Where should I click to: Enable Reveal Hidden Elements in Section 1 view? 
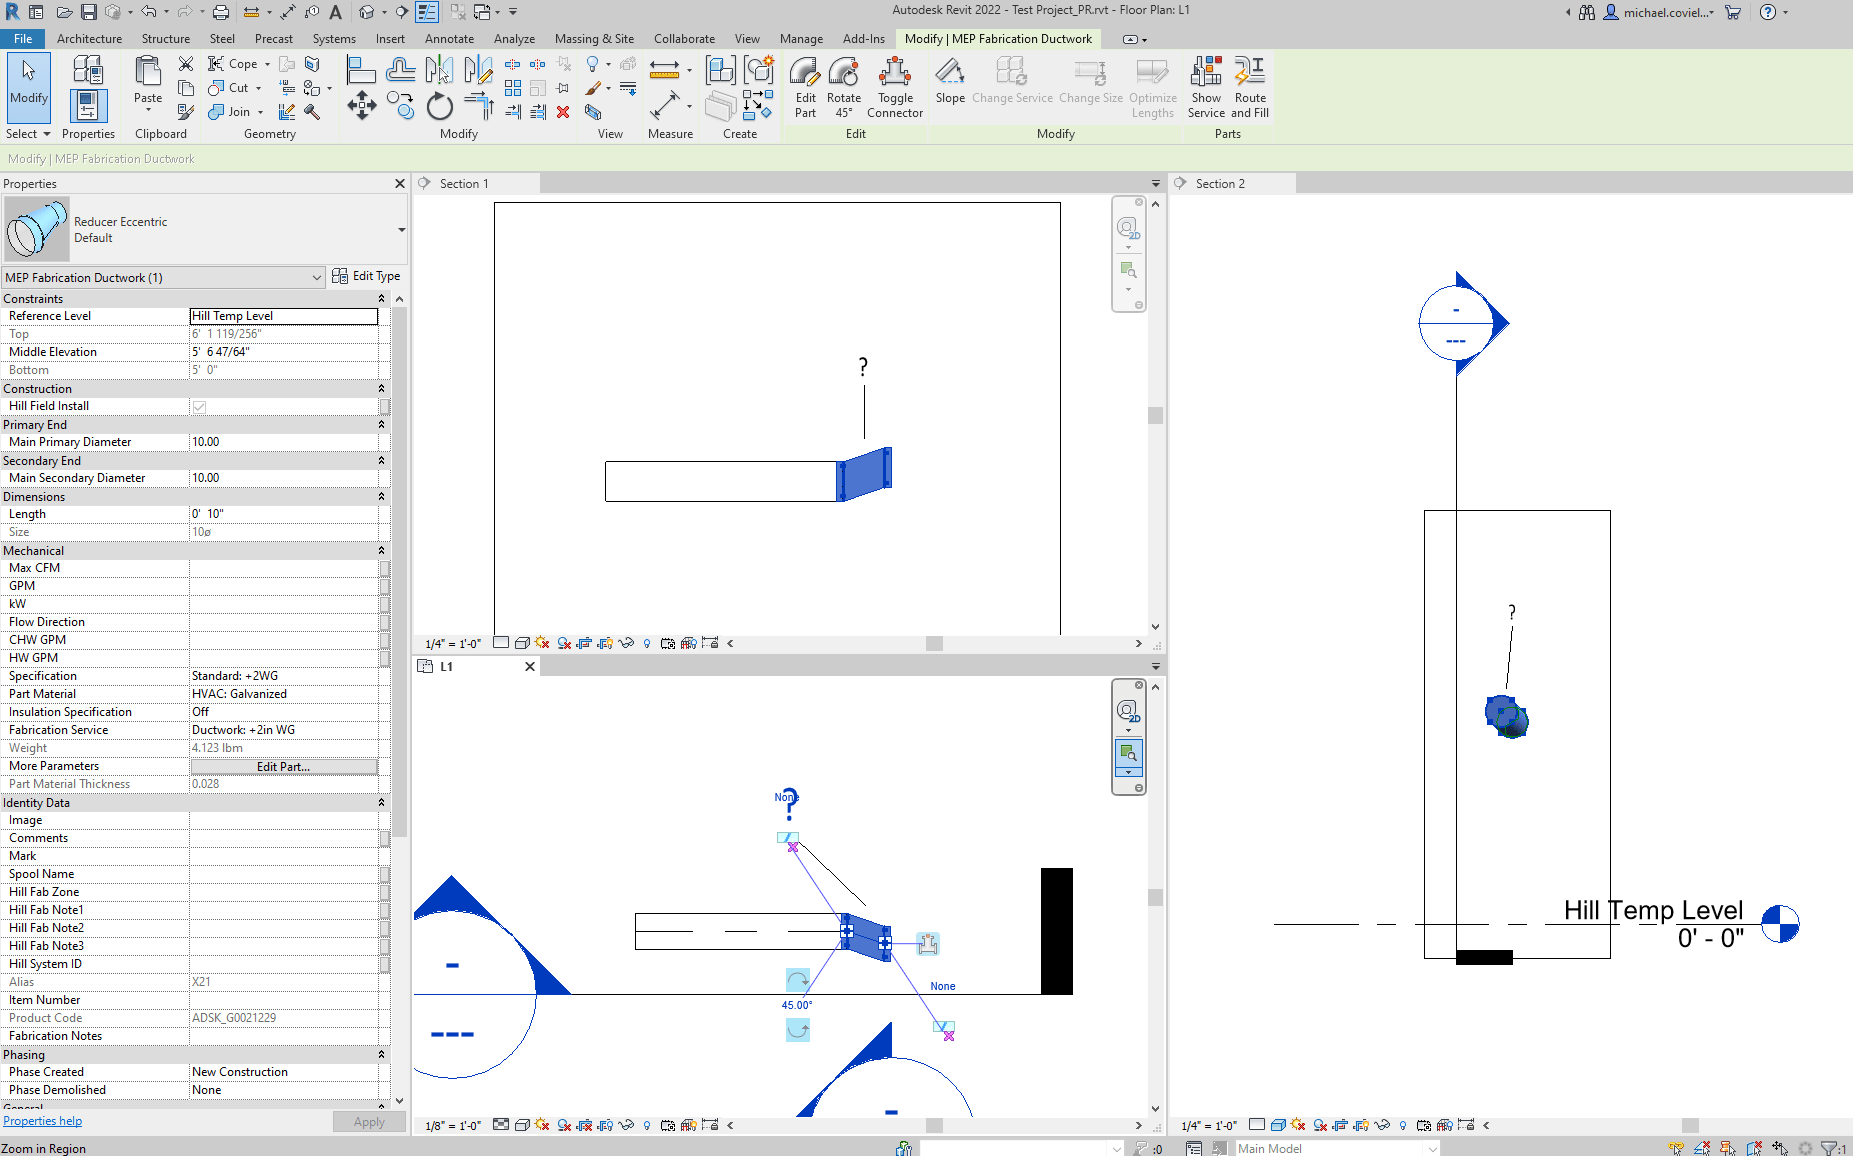click(x=647, y=643)
